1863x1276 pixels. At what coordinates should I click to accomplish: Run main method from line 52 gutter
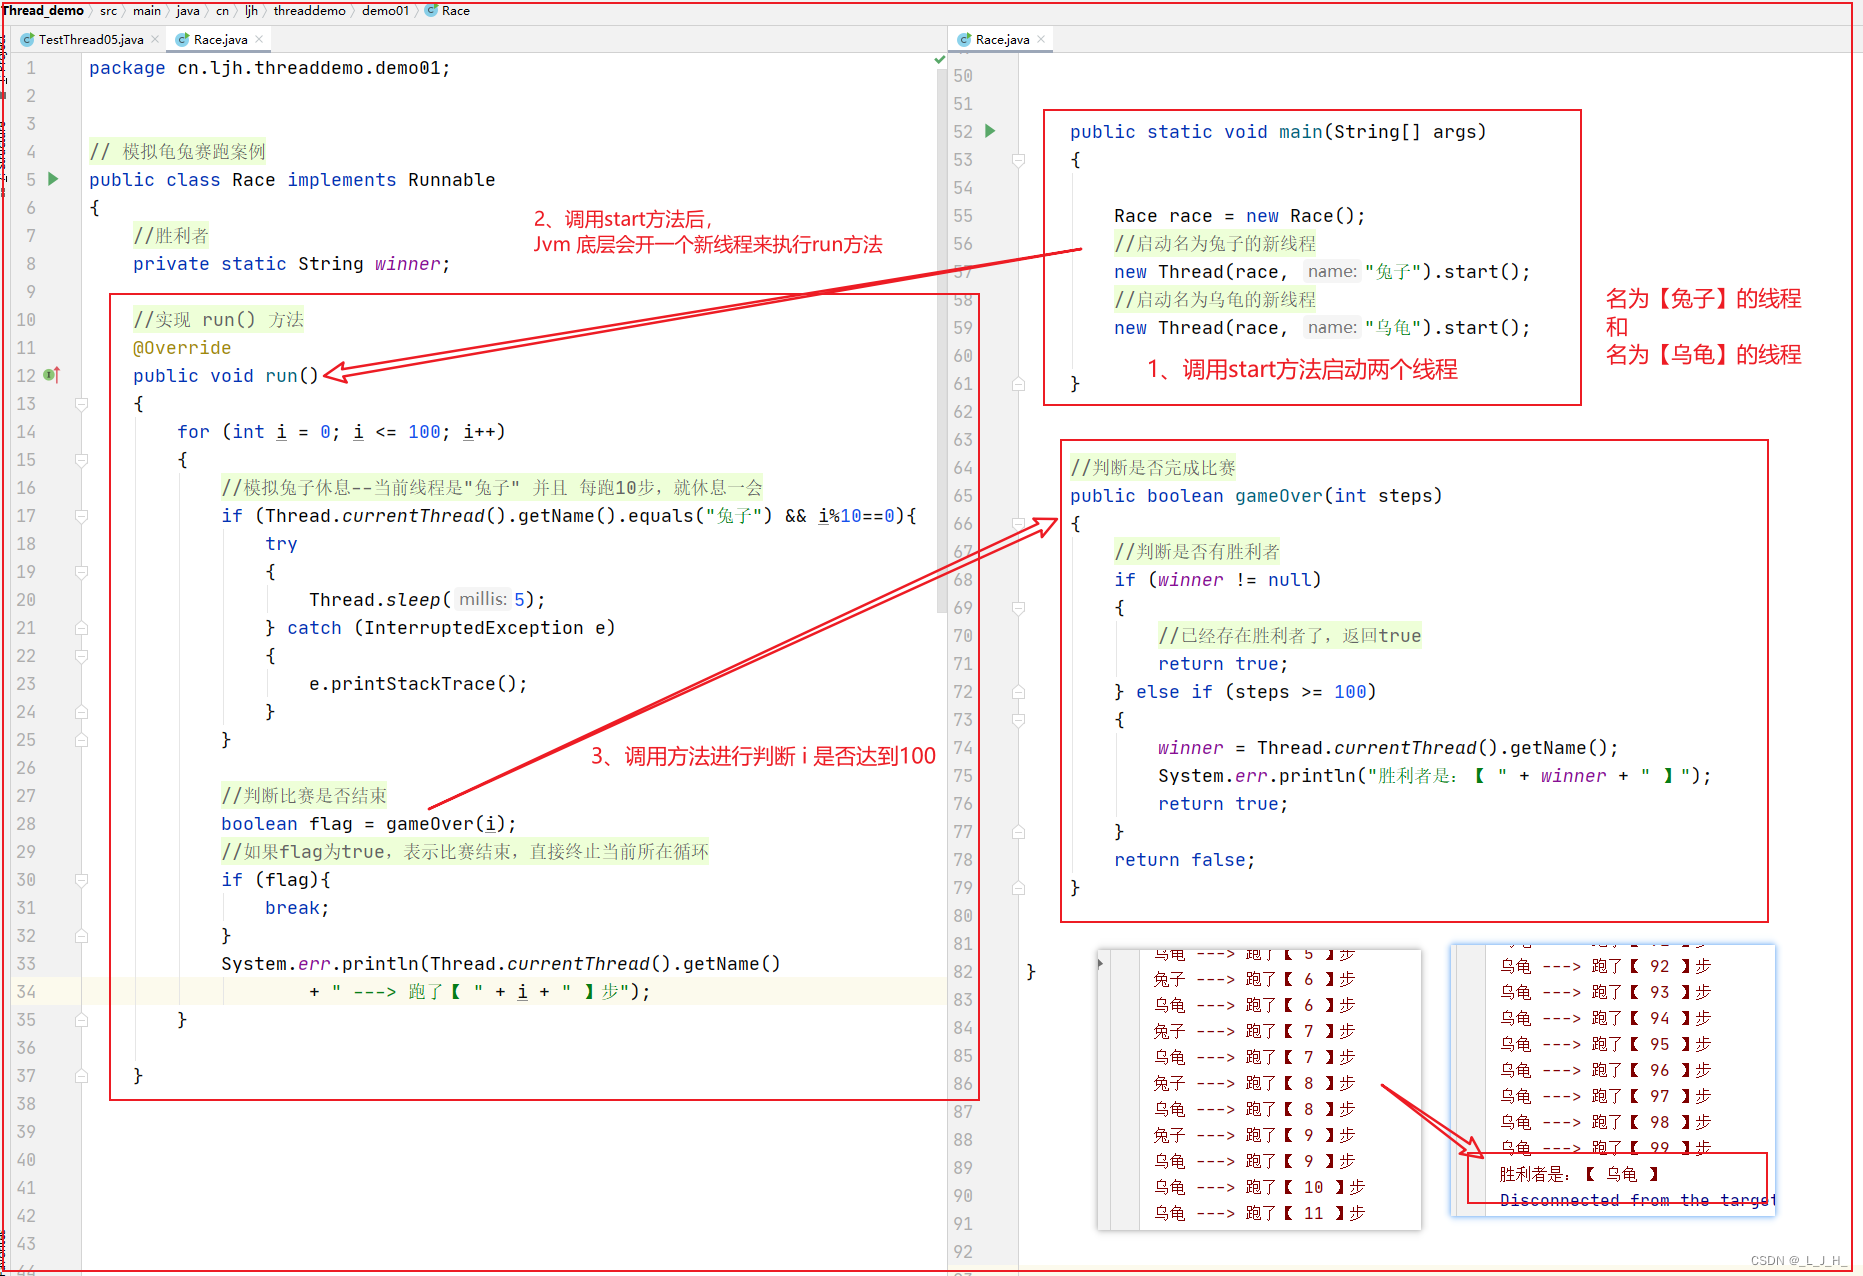coord(990,131)
